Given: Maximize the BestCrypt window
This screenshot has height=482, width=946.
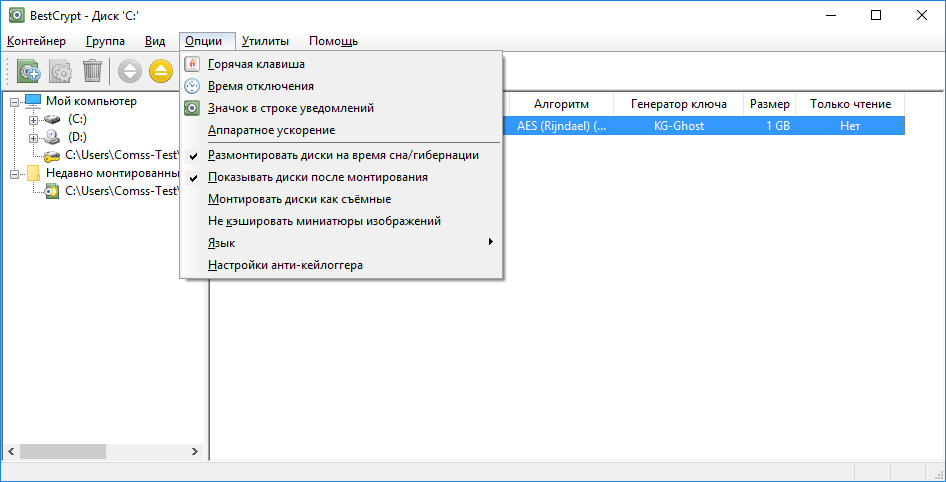Looking at the screenshot, I should coord(876,15).
